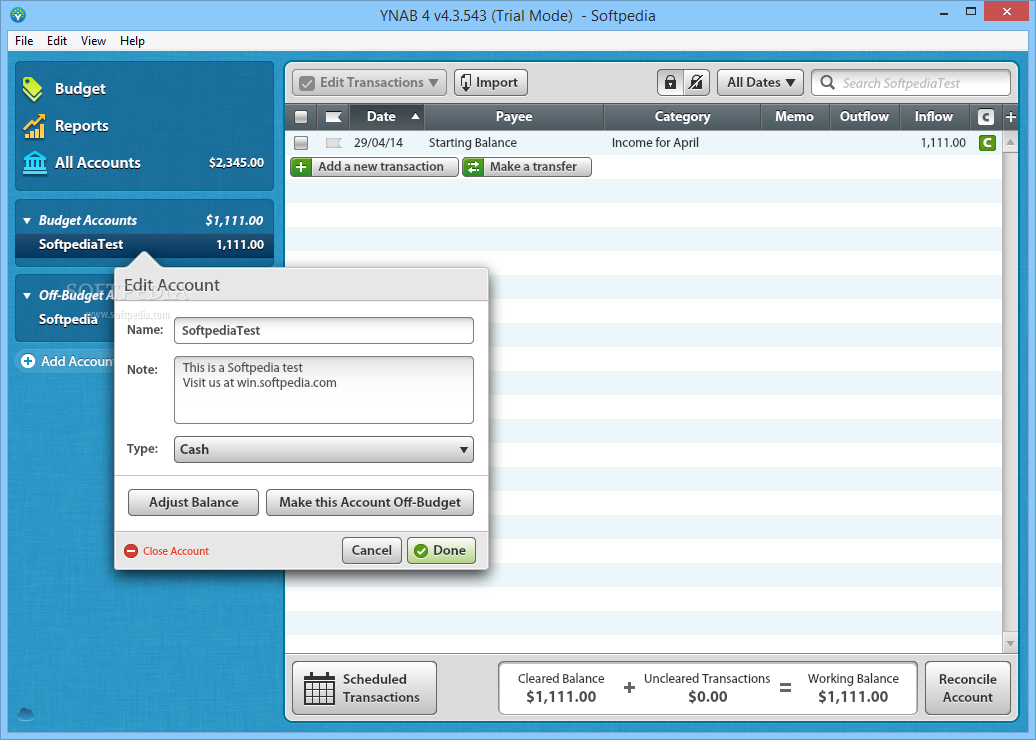Open Edit Transactions dropdown
Viewport: 1036px width, 740px height.
coord(369,83)
